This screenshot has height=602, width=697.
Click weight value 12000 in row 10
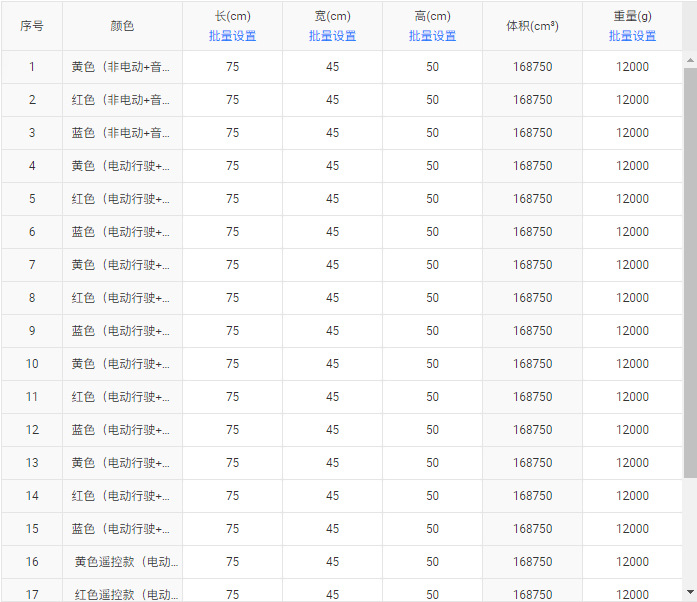tap(632, 364)
